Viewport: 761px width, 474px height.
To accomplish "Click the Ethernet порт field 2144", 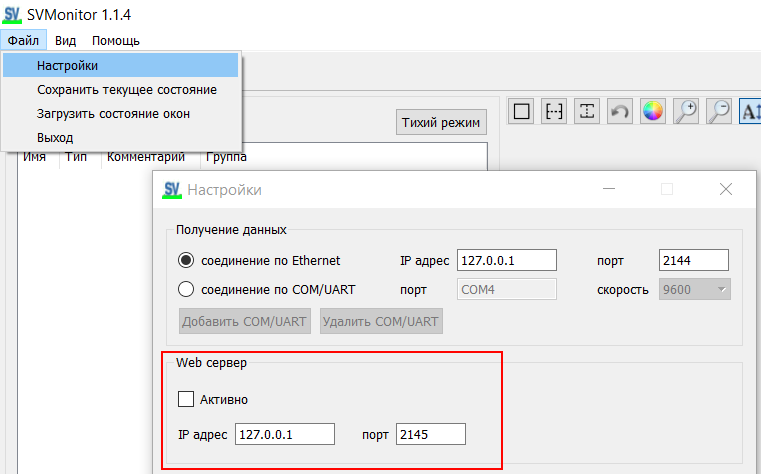I will [694, 261].
